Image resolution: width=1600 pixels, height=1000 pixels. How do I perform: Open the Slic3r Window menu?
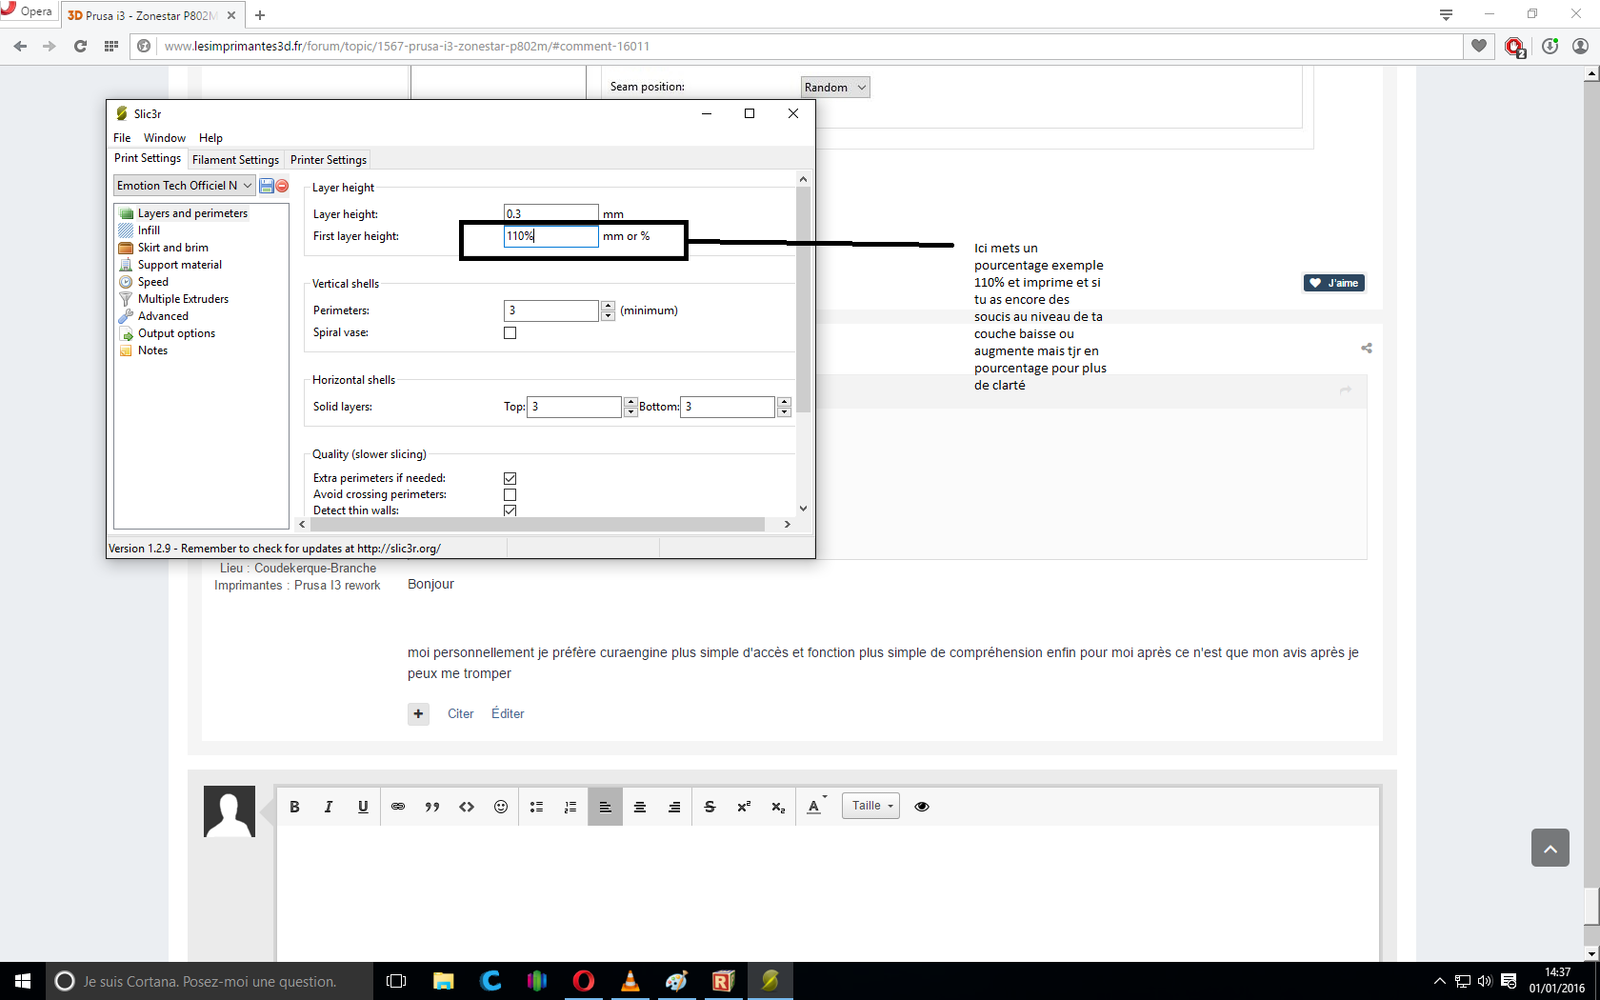[x=164, y=138]
